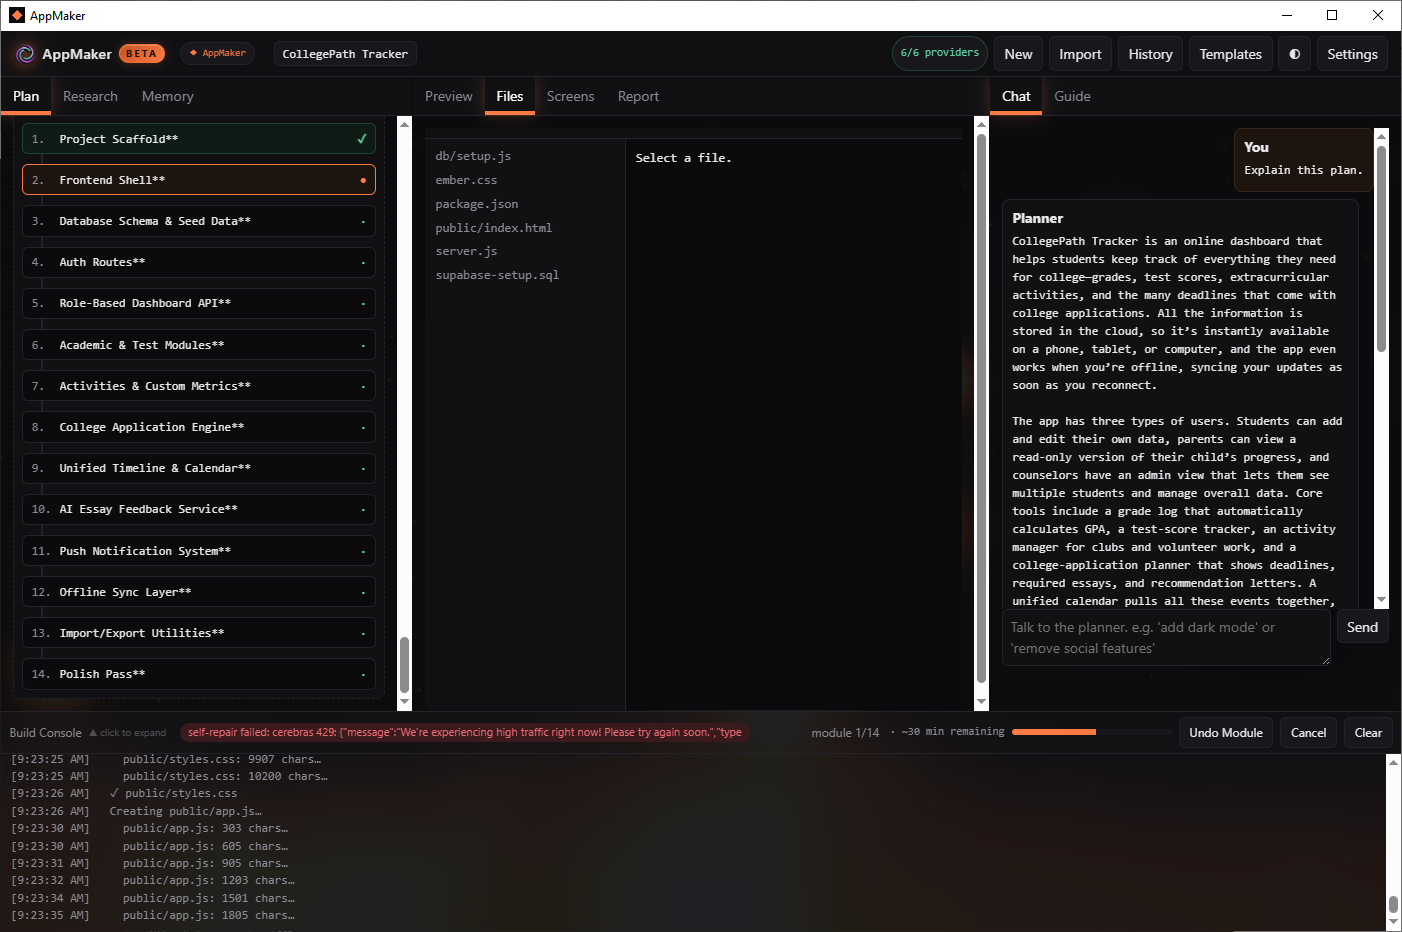The image size is (1402, 932).
Task: Click the "Creating public/app.js" log line
Action: [185, 811]
